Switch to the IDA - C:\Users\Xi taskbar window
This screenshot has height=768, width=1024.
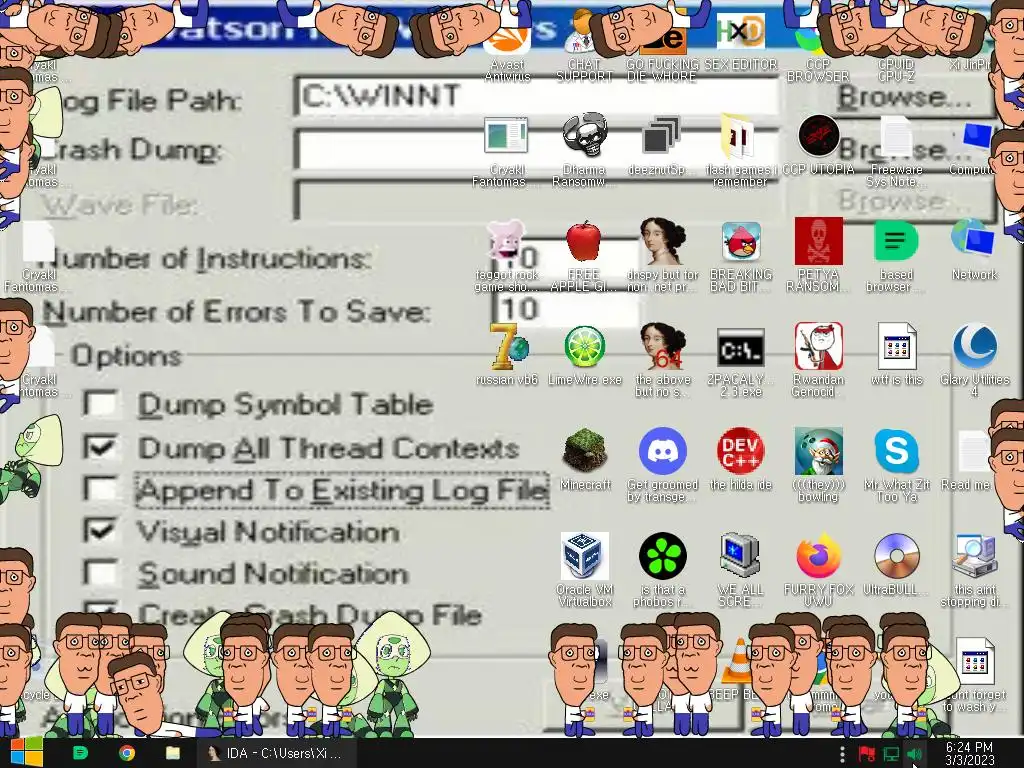point(277,753)
